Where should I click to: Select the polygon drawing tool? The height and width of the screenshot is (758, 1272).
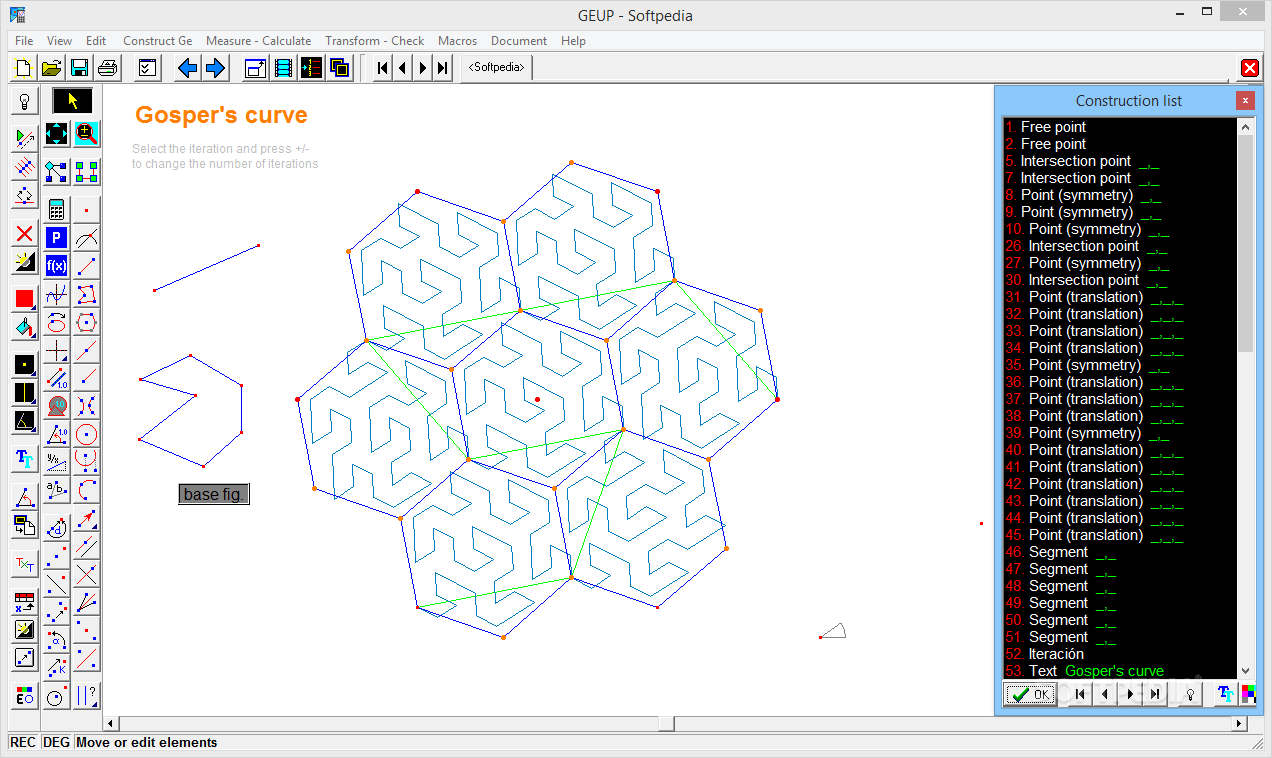(x=87, y=294)
